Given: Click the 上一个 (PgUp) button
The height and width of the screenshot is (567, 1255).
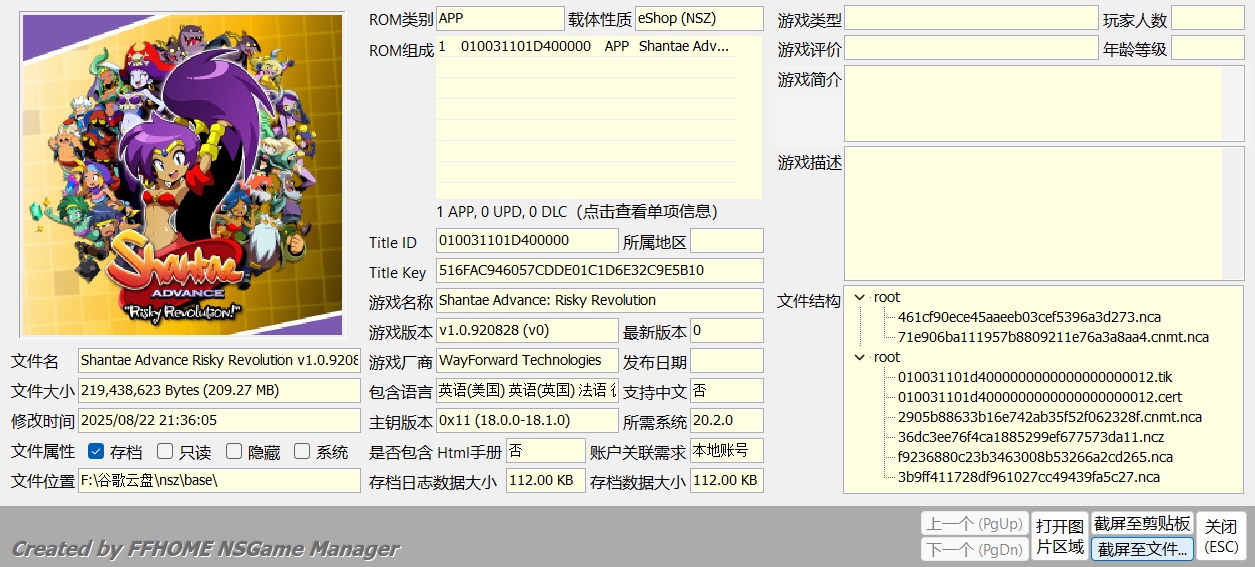Looking at the screenshot, I should click(973, 523).
